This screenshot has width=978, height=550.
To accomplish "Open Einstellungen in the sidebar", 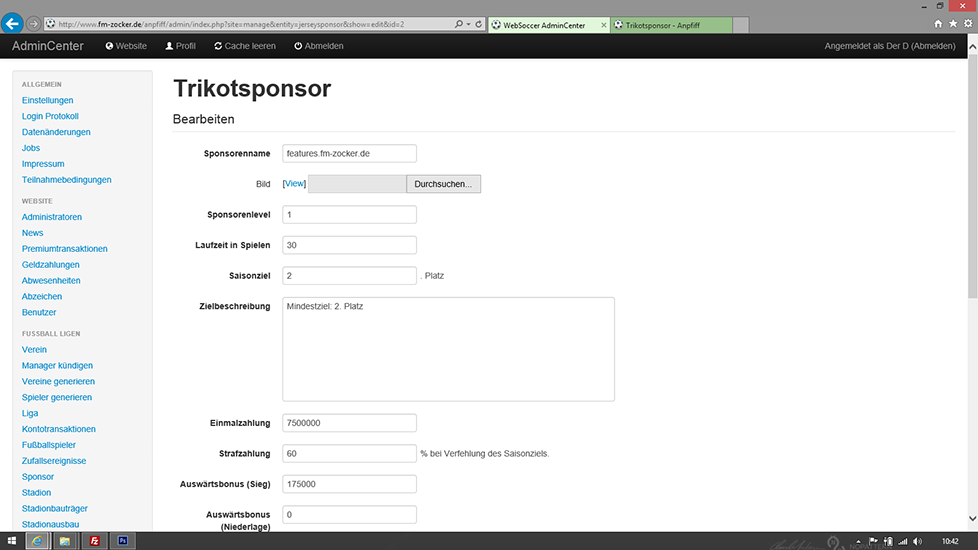I will (x=47, y=100).
